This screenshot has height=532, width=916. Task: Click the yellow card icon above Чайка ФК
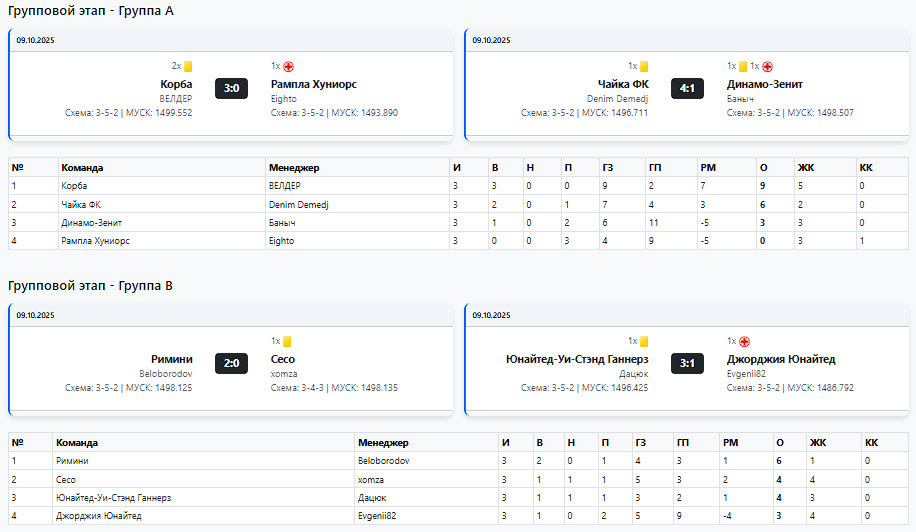pyautogui.click(x=644, y=67)
